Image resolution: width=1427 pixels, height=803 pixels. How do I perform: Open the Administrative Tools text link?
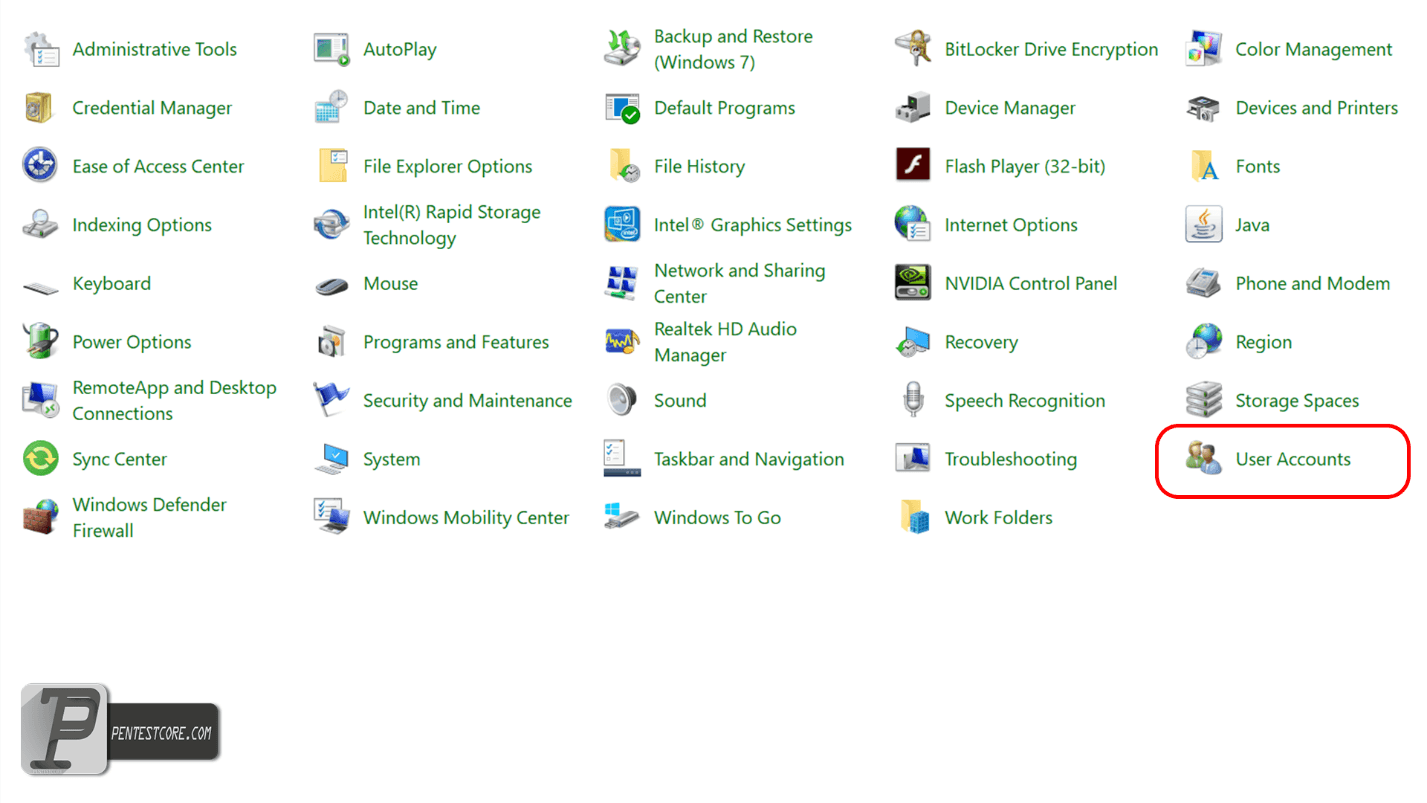155,49
